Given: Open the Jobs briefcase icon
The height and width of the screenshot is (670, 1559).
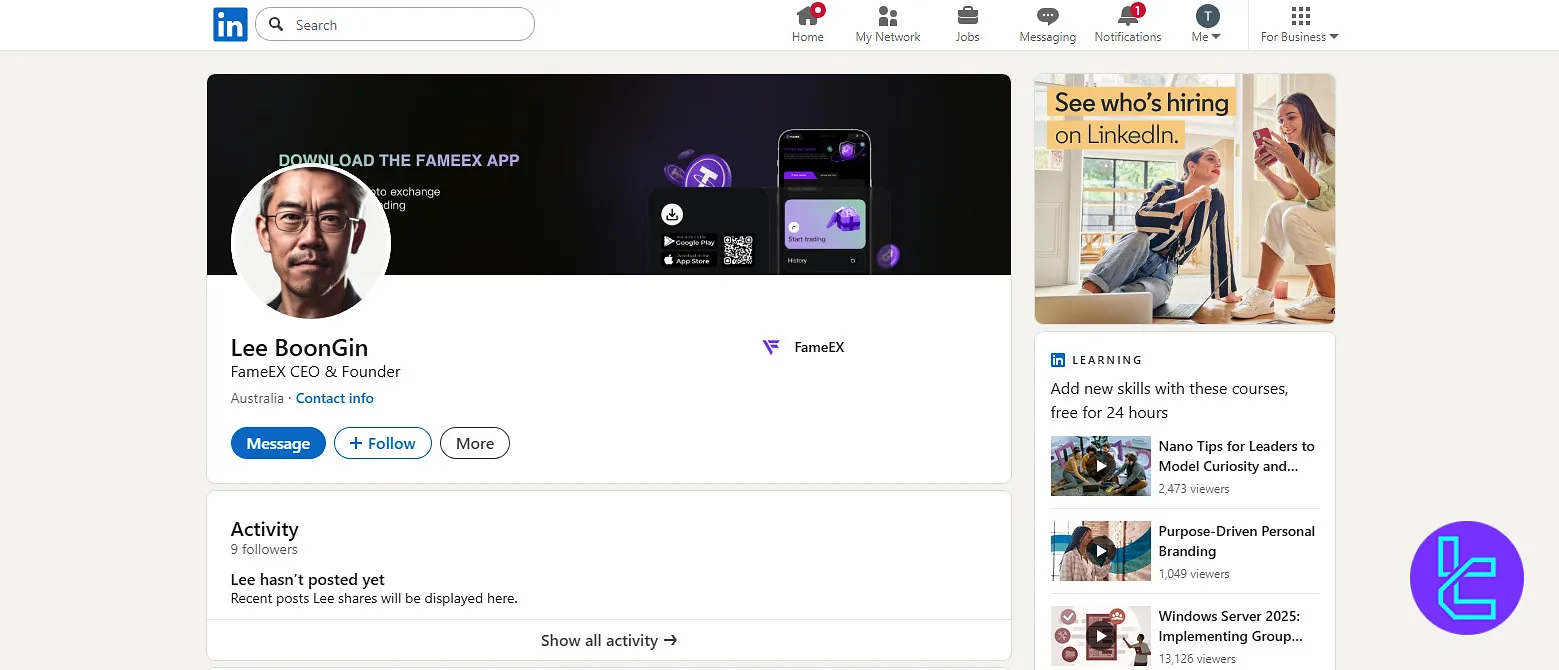Looking at the screenshot, I should click(x=967, y=16).
